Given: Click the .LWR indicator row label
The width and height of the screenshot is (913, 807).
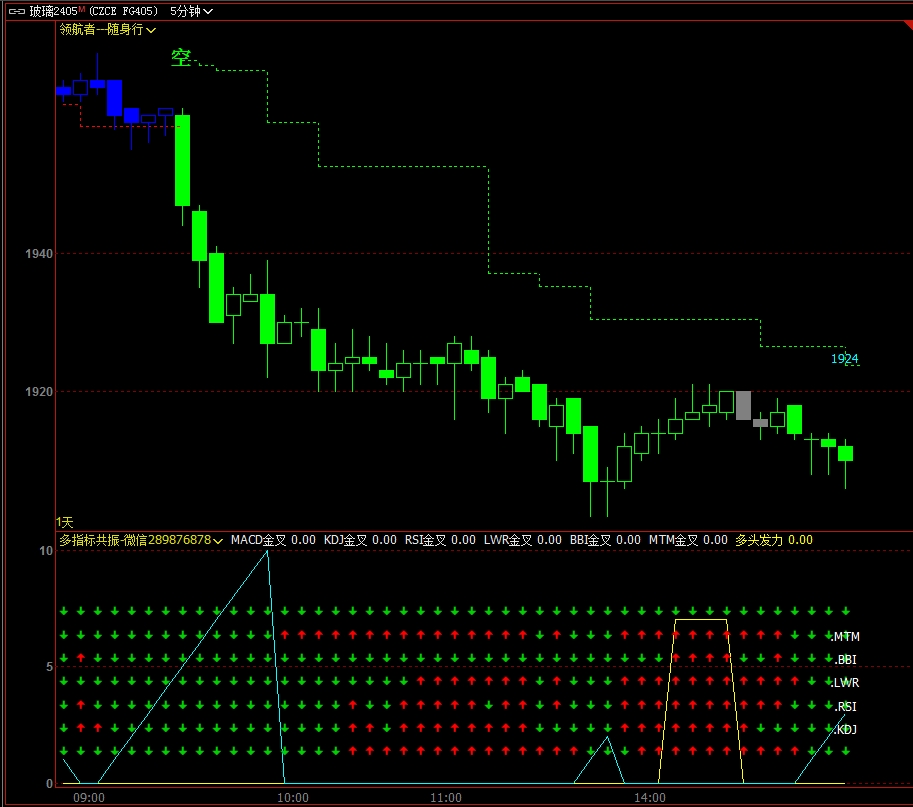Looking at the screenshot, I should [846, 683].
